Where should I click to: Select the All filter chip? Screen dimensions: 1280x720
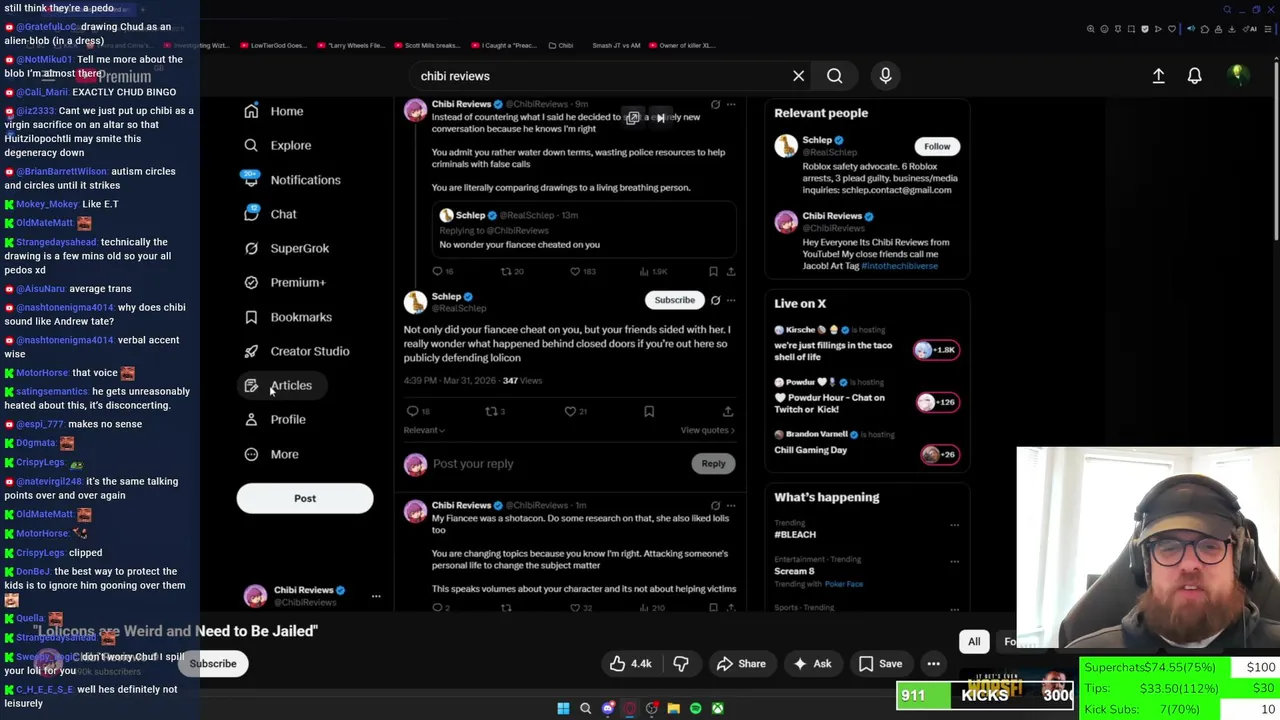tap(974, 641)
